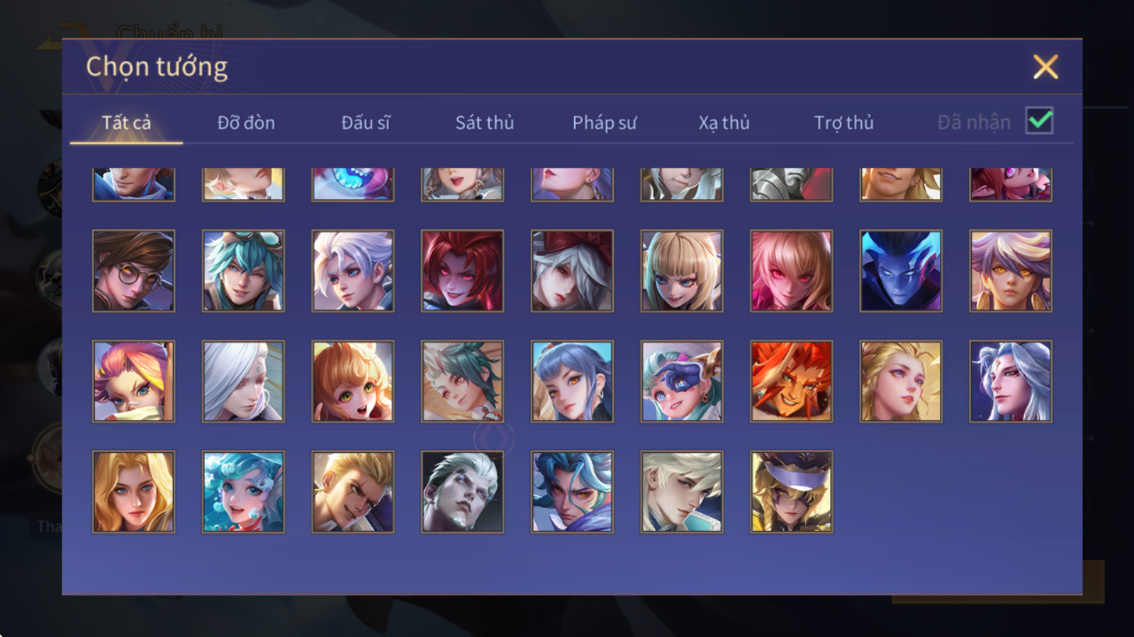The image size is (1134, 637).
Task: Pick the hero with blue eyepatch mask
Action: pos(681,381)
